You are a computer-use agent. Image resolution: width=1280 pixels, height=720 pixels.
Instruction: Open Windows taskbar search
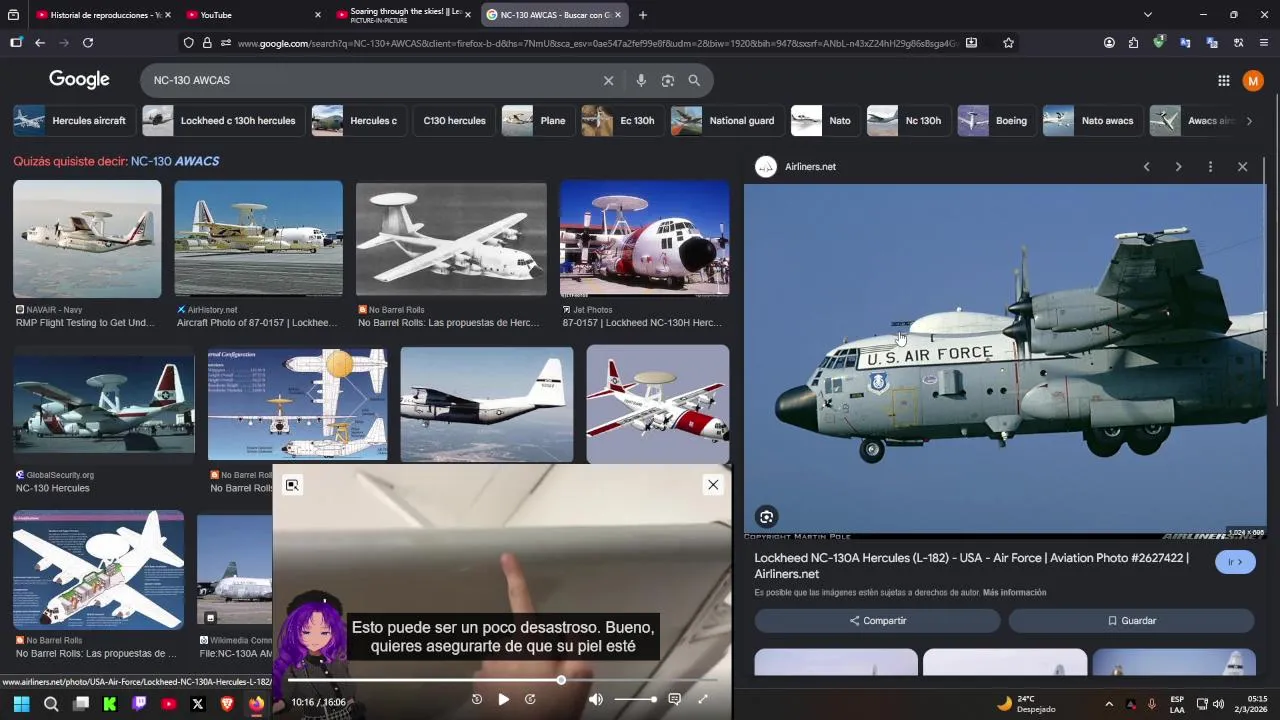51,704
